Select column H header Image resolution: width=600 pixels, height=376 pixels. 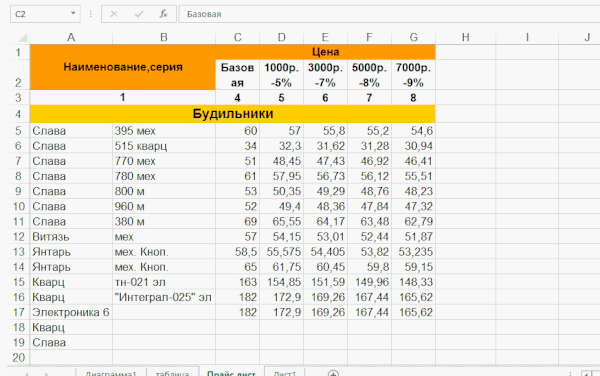(x=465, y=37)
